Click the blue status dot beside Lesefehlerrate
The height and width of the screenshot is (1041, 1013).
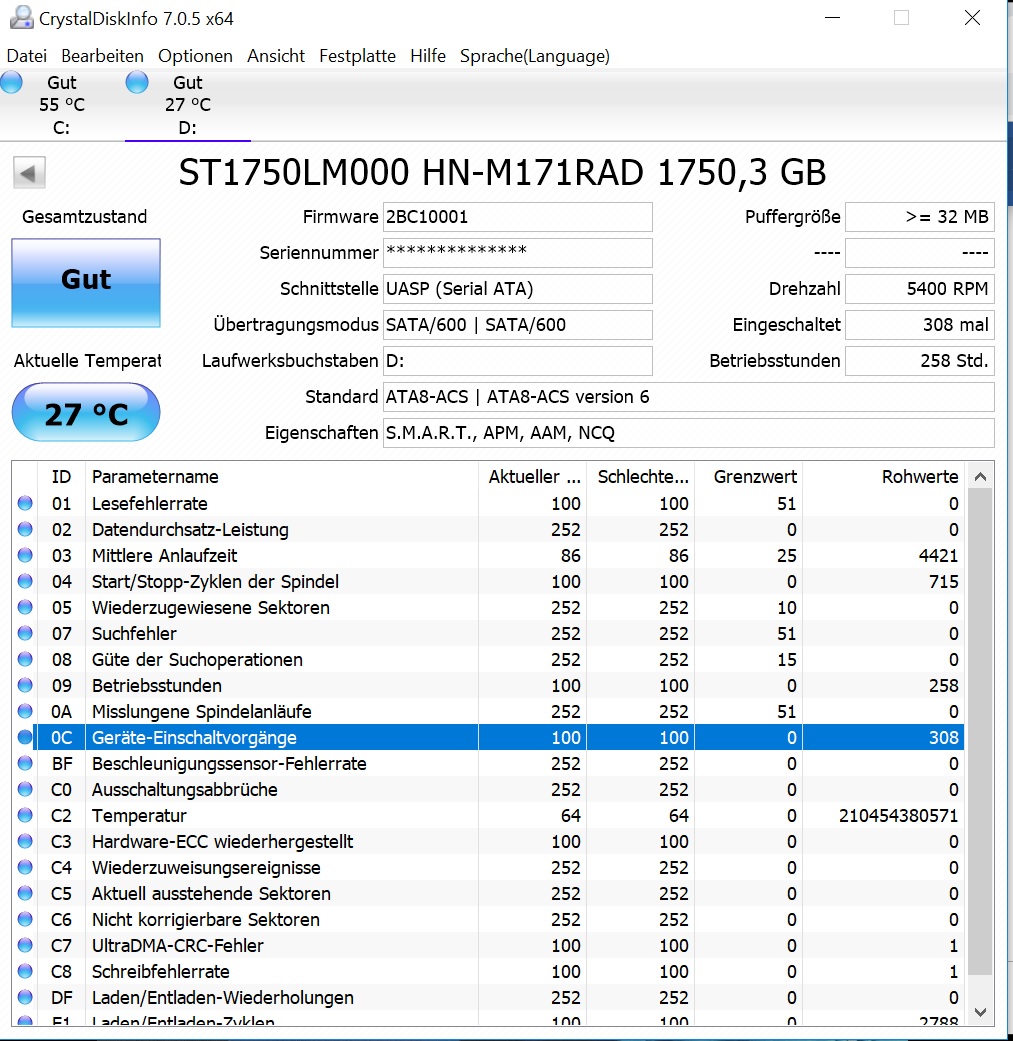pos(24,503)
